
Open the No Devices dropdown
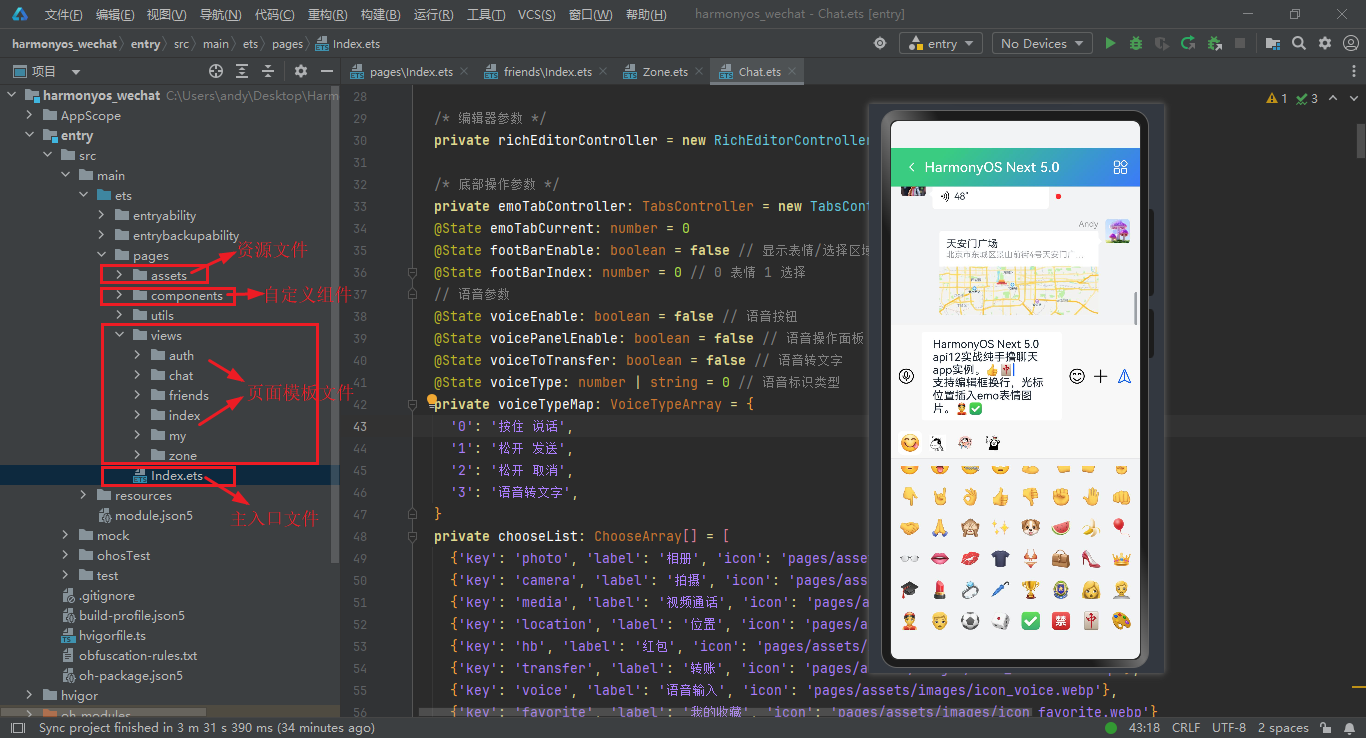[x=1043, y=44]
